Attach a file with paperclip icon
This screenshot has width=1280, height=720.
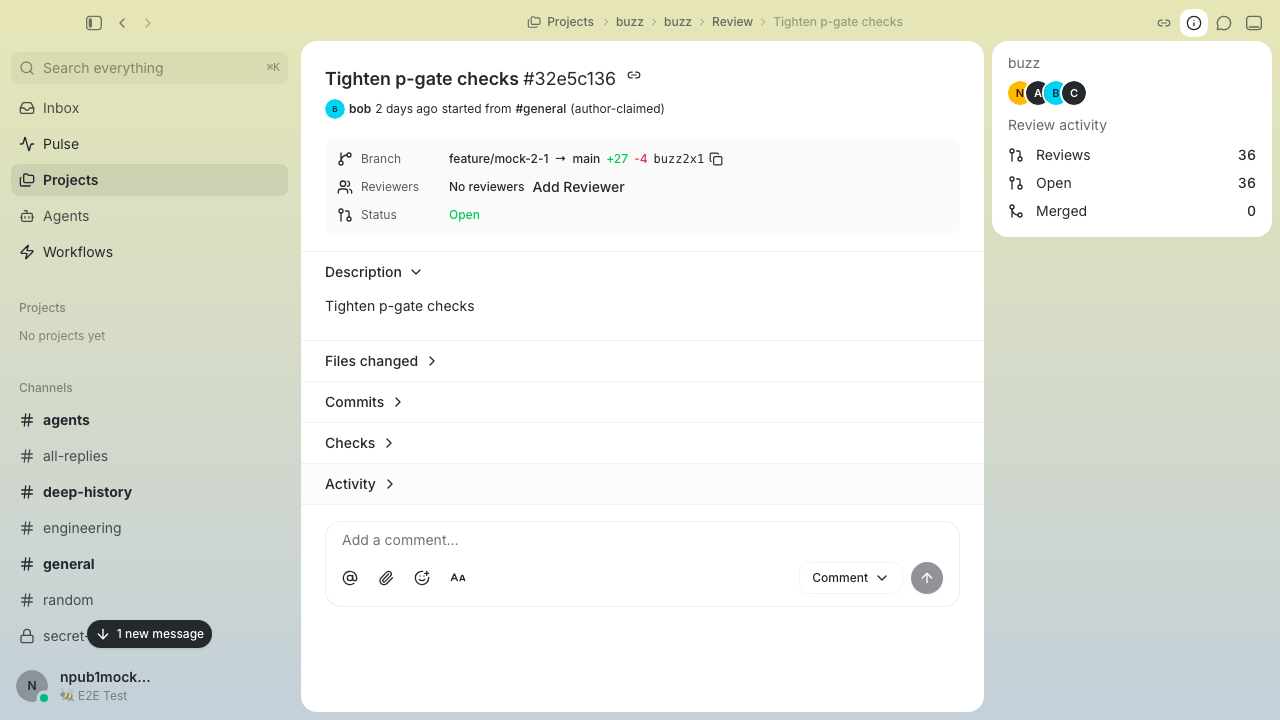pyautogui.click(x=386, y=578)
